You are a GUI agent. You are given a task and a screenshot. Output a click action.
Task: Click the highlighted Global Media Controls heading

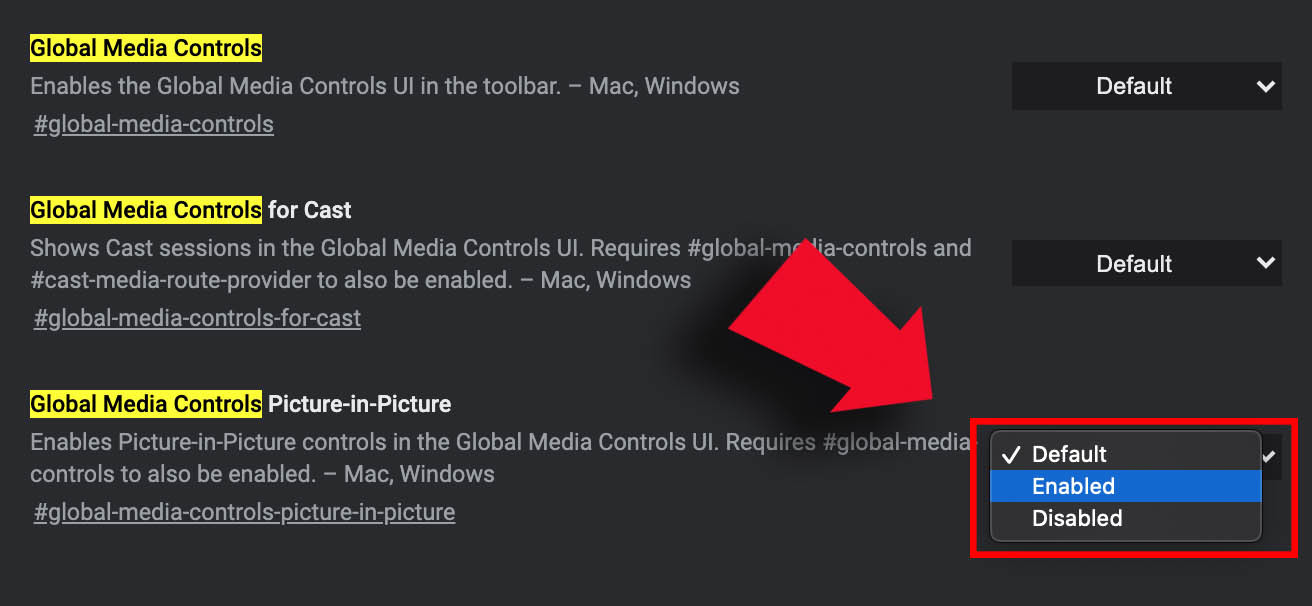pyautogui.click(x=146, y=47)
